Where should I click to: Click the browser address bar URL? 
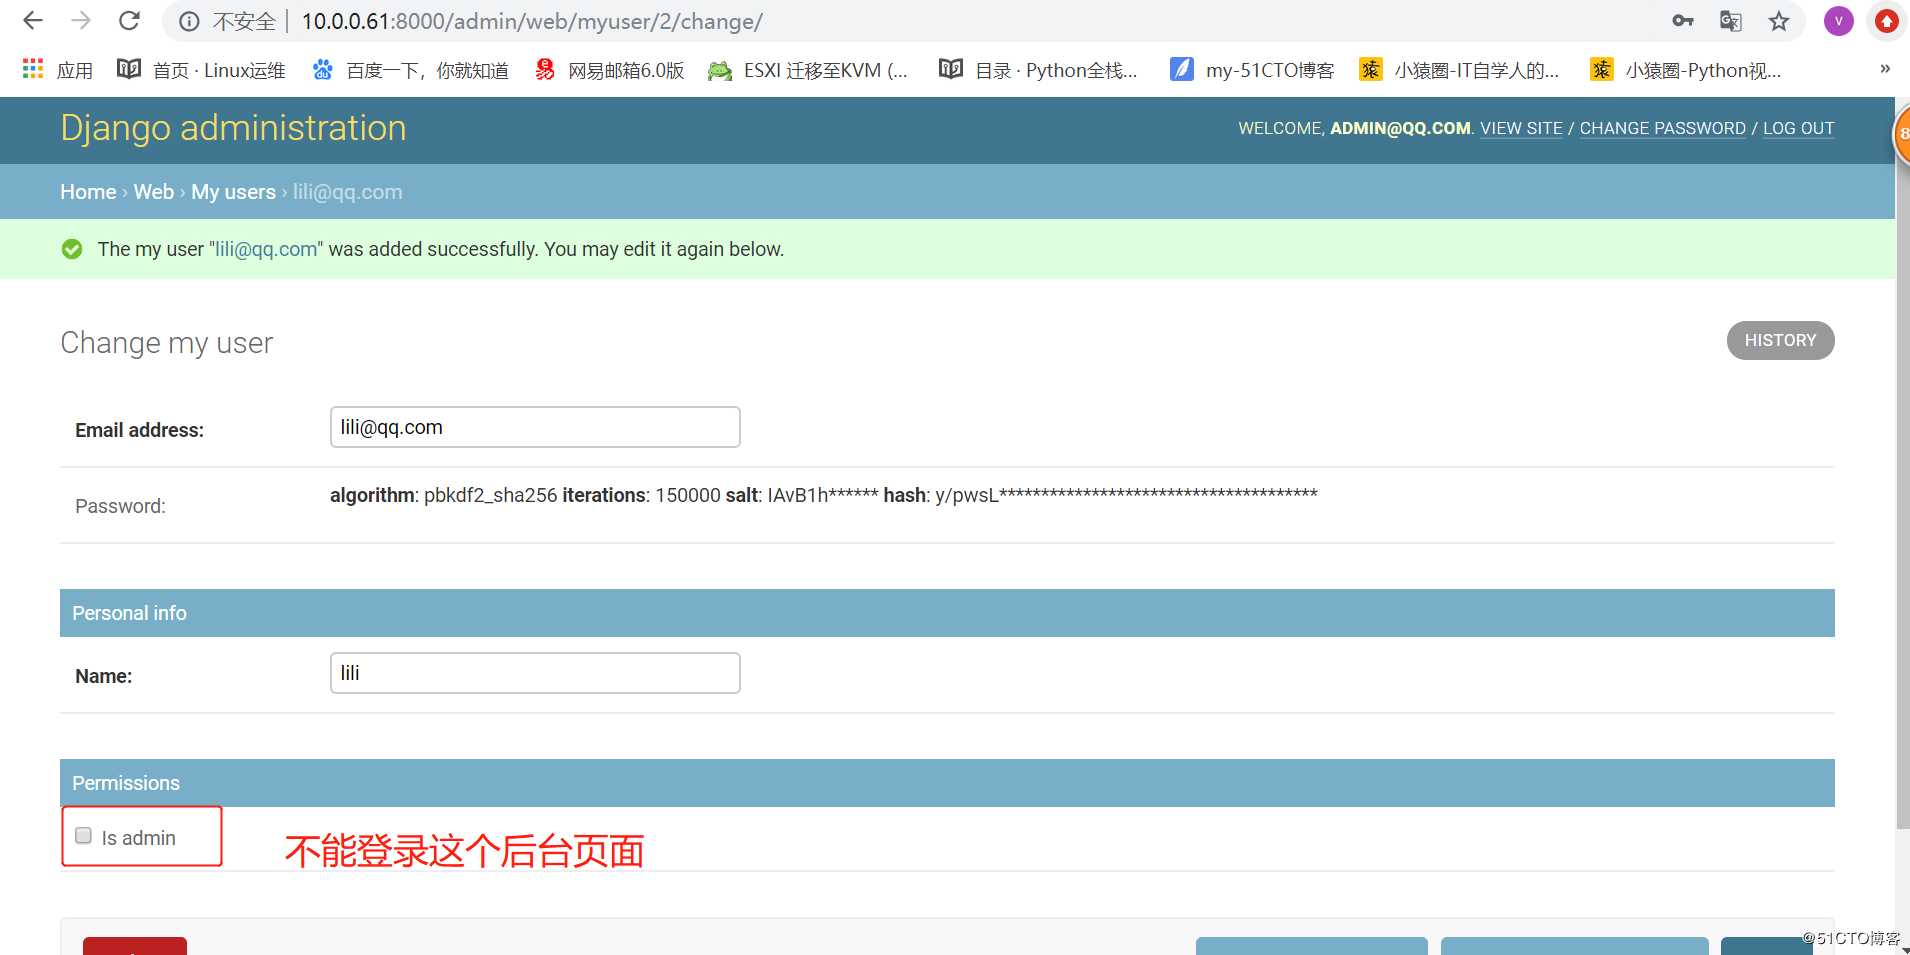[532, 21]
